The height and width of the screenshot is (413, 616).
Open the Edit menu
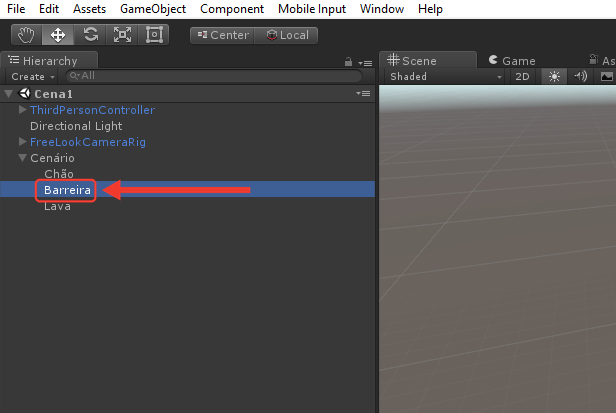coord(49,9)
